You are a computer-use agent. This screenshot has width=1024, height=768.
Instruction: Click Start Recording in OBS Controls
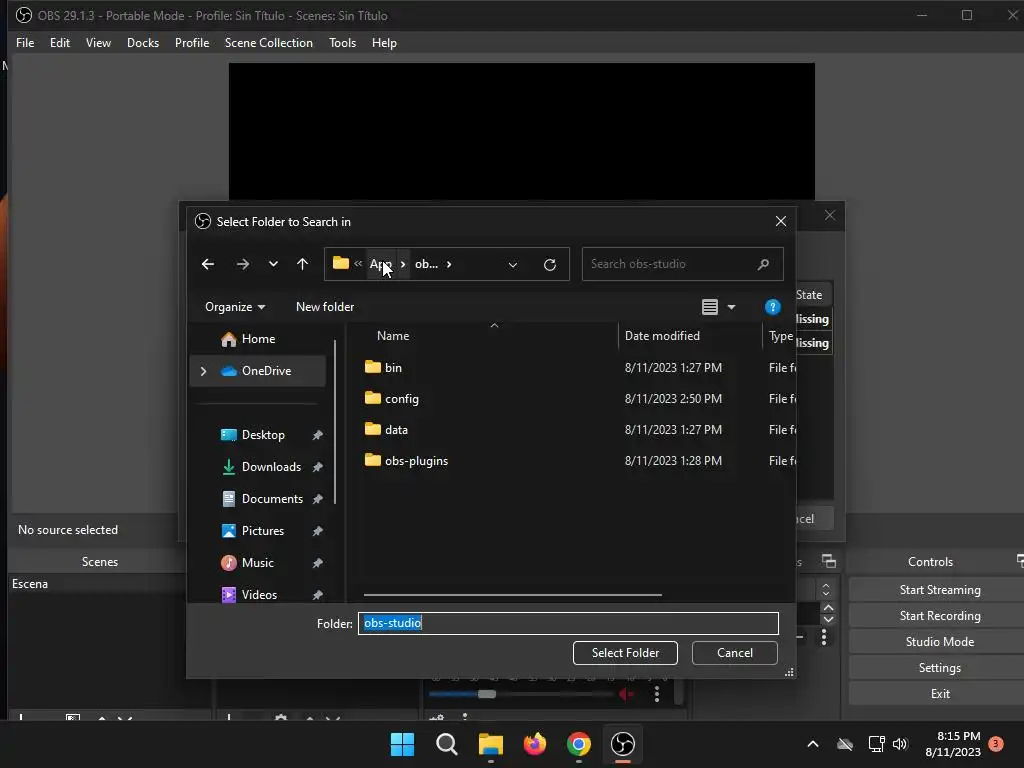pos(940,616)
